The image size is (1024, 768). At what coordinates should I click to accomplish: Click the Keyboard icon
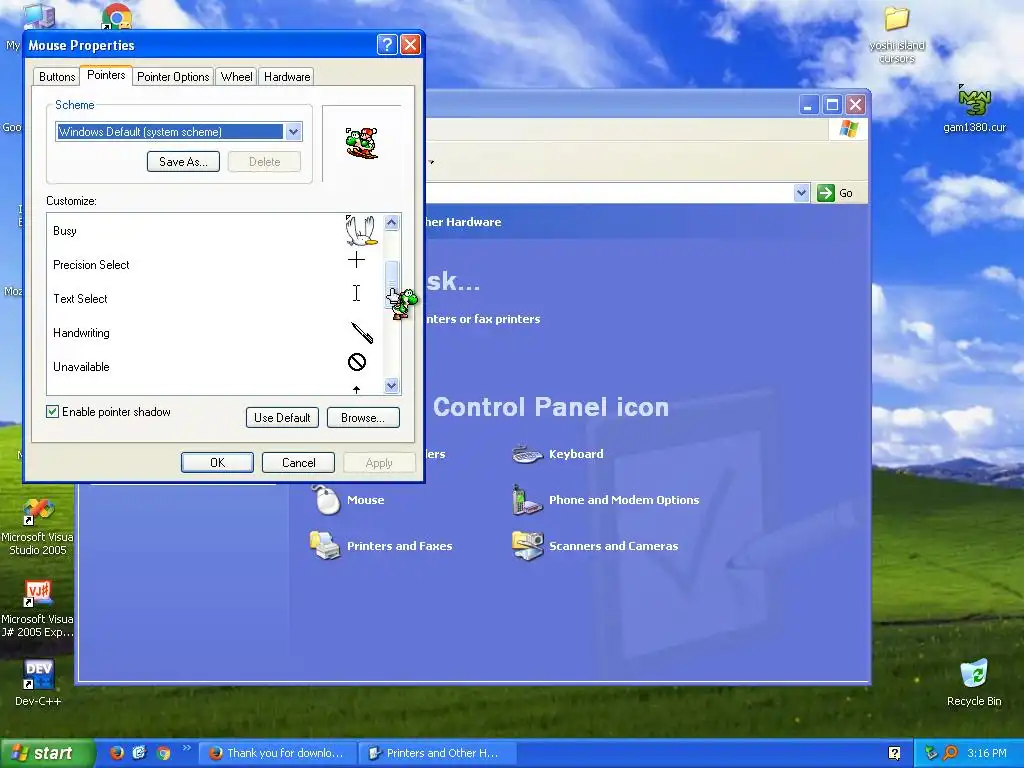point(527,454)
